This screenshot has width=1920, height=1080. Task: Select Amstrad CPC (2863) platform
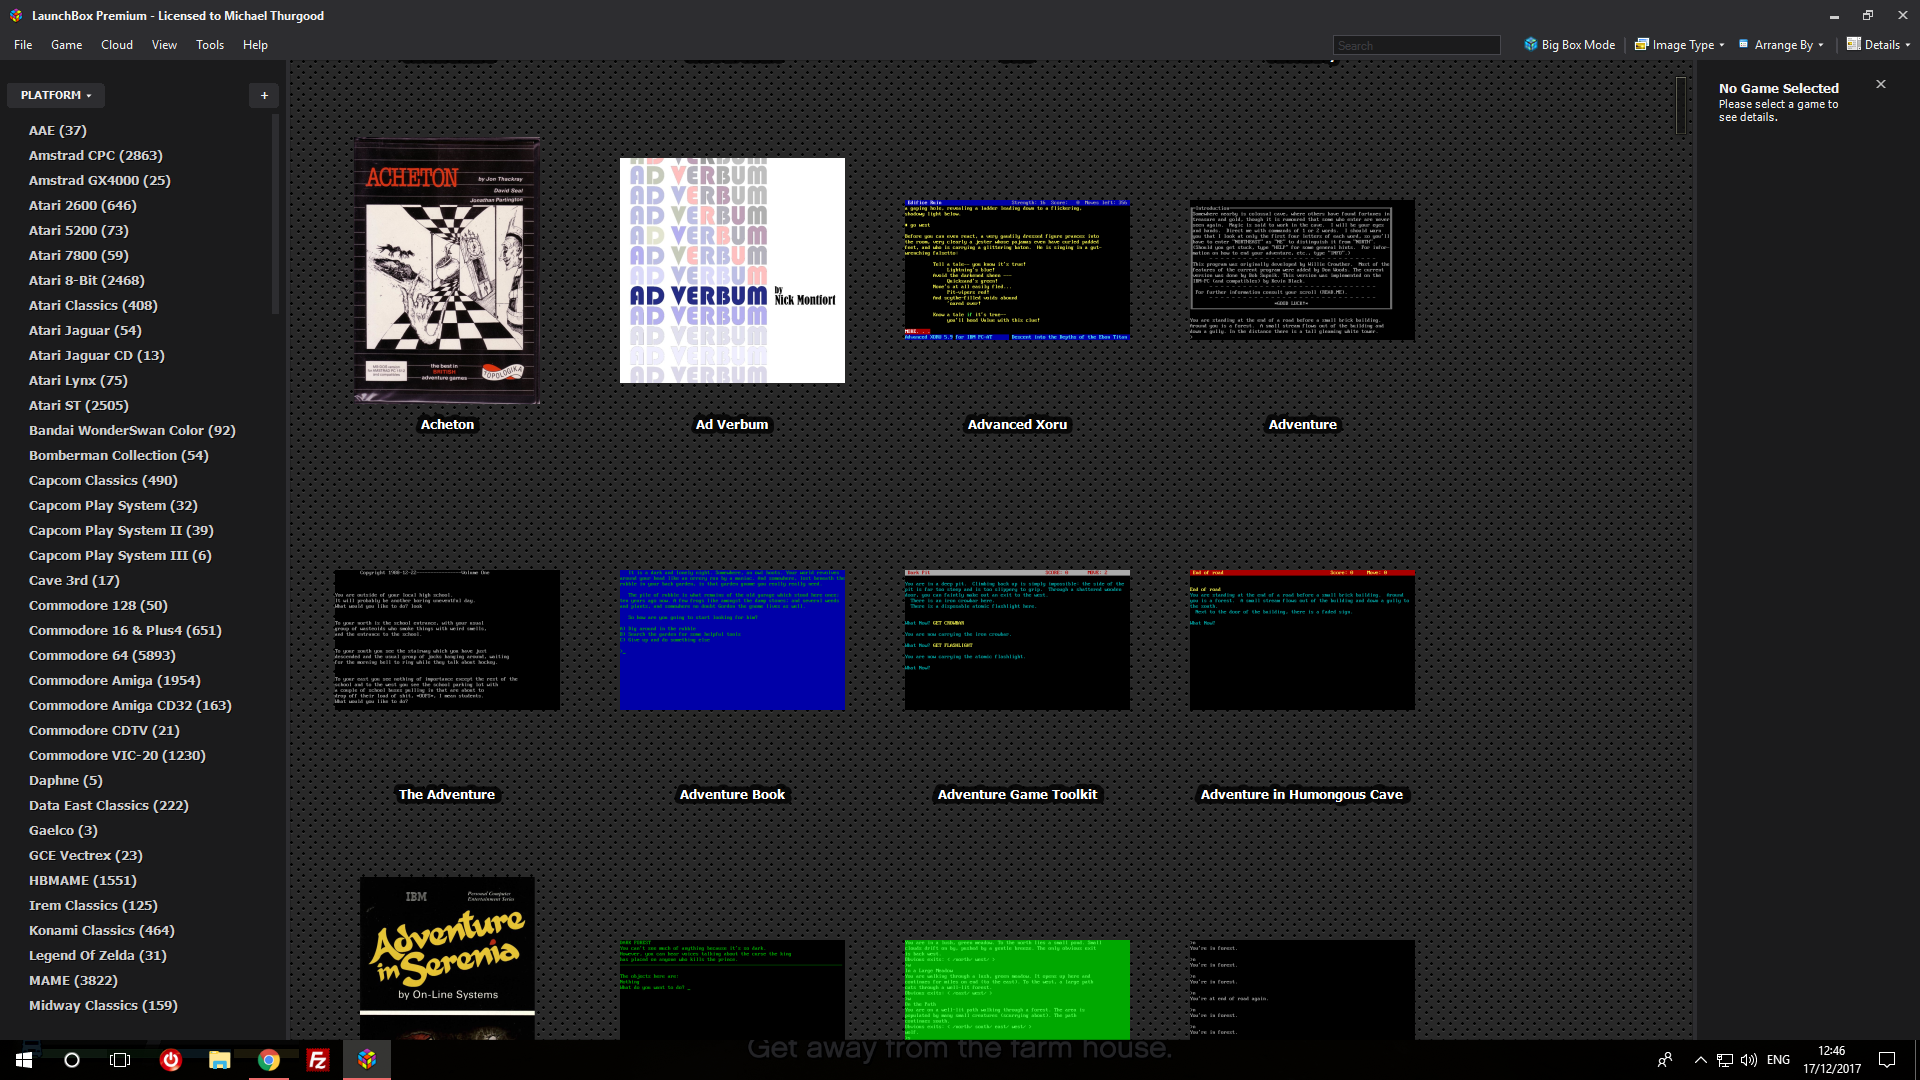tap(96, 155)
